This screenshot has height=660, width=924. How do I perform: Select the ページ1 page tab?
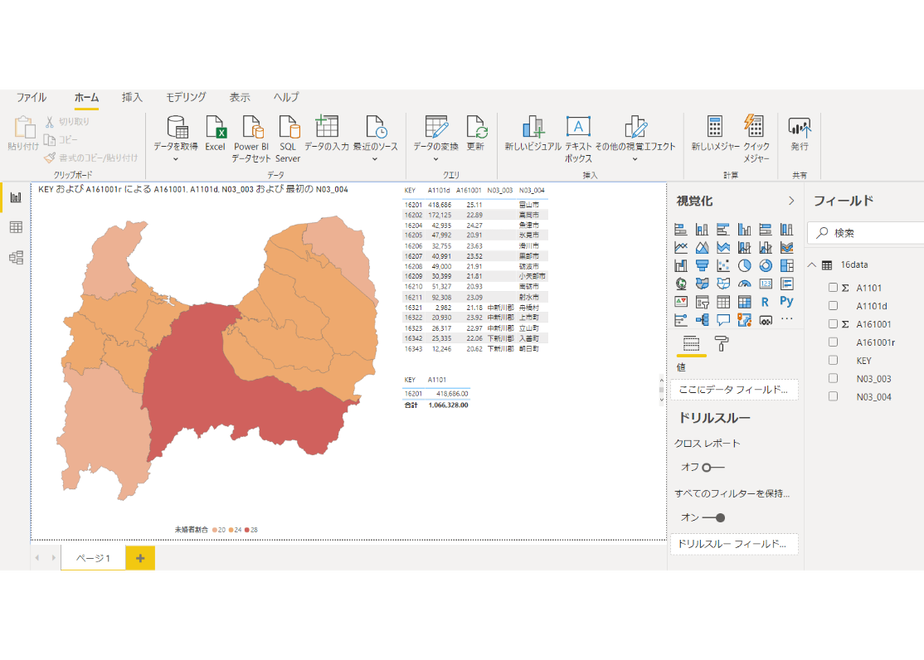point(93,558)
